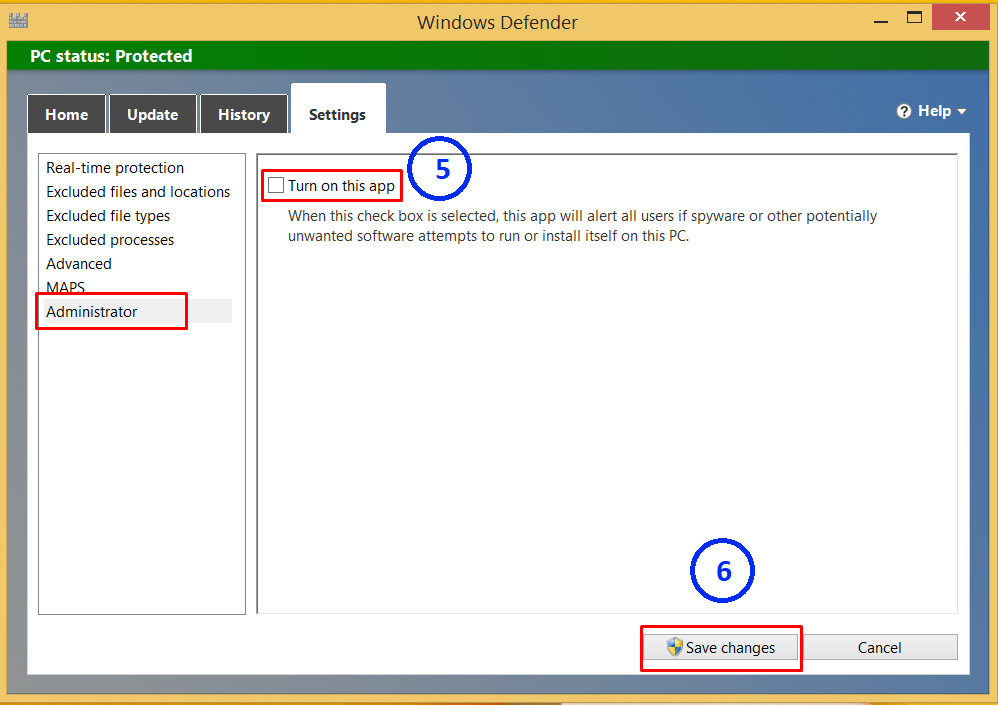Click the Cancel button
This screenshot has height=705, width=998.
(879, 648)
